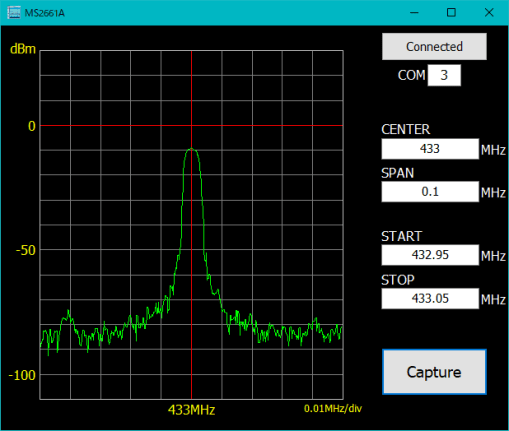Click the CENTER label text
This screenshot has height=431, width=509.
tap(405, 129)
